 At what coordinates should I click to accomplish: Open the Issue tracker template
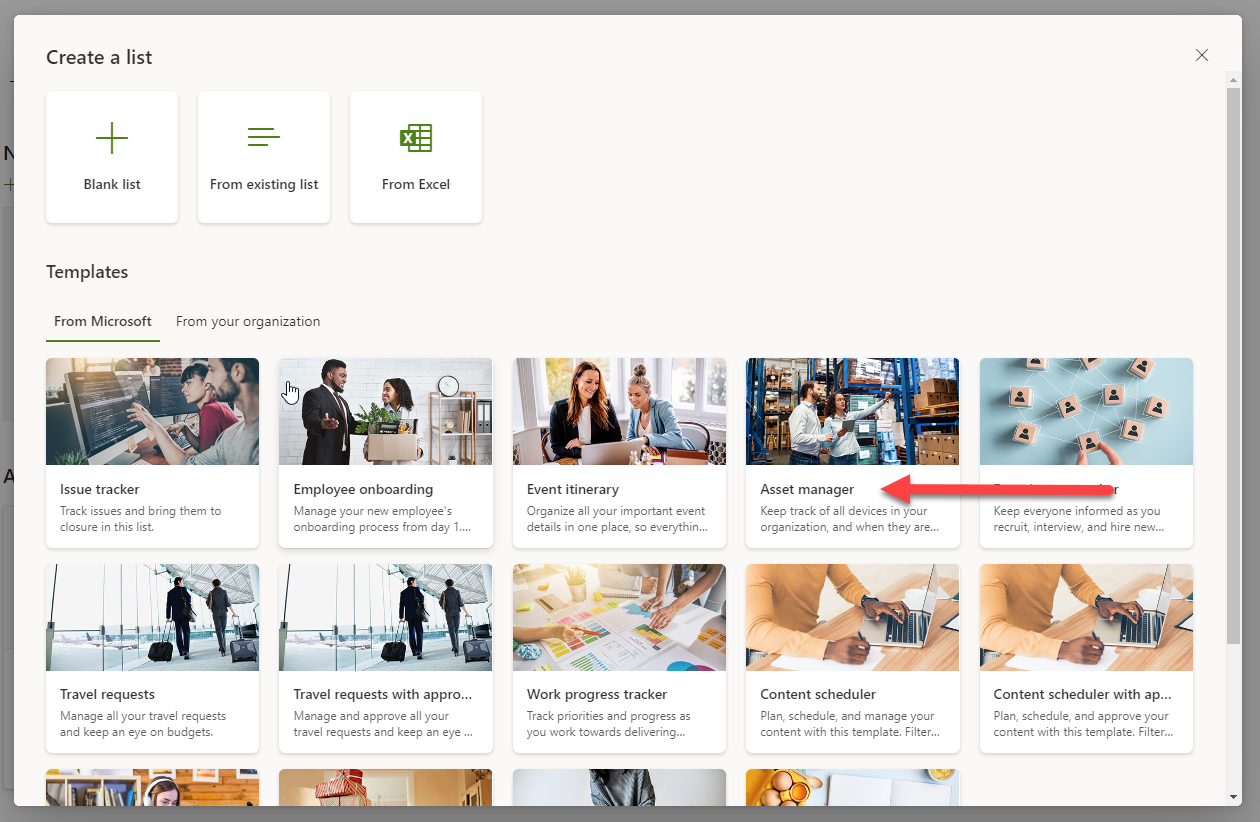[152, 452]
